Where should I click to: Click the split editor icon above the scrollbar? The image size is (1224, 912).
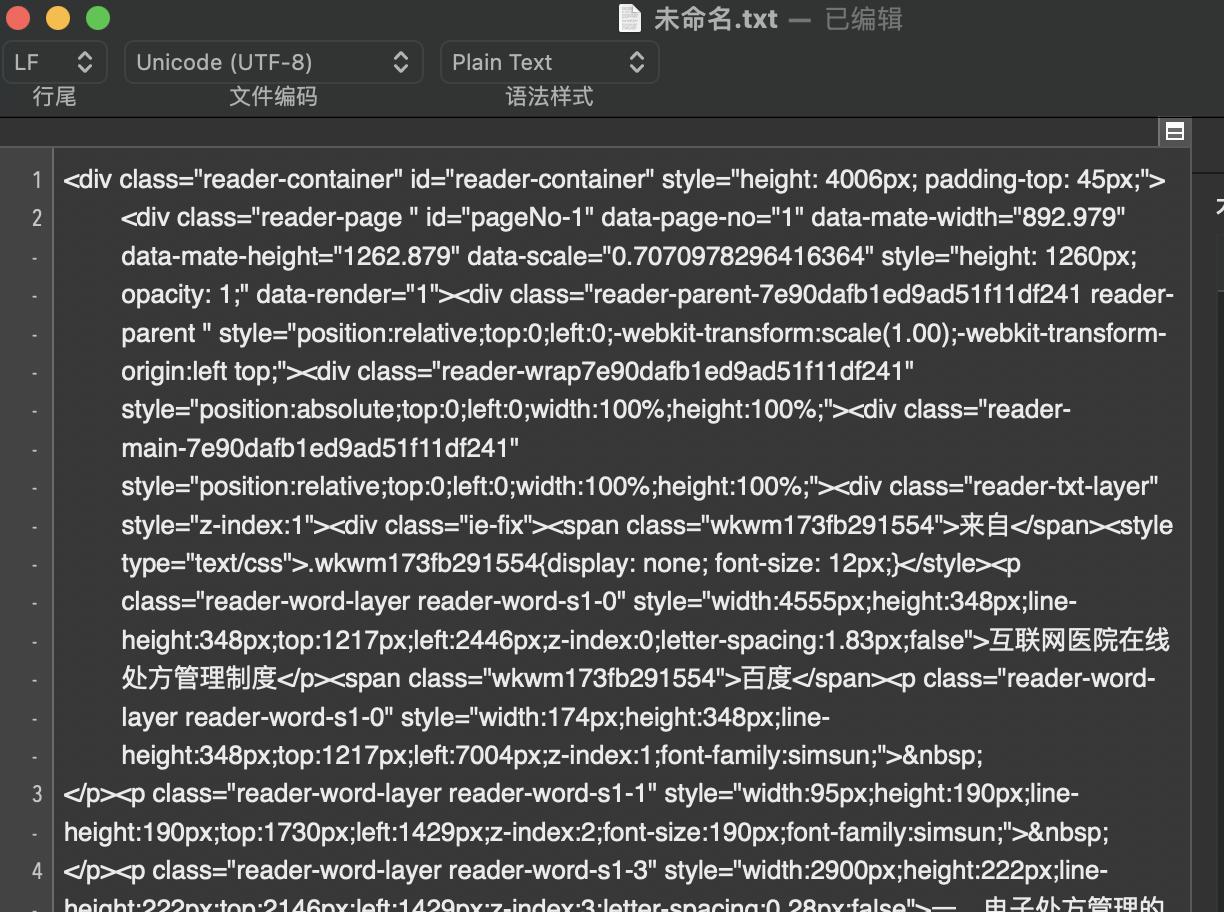[x=1175, y=131]
